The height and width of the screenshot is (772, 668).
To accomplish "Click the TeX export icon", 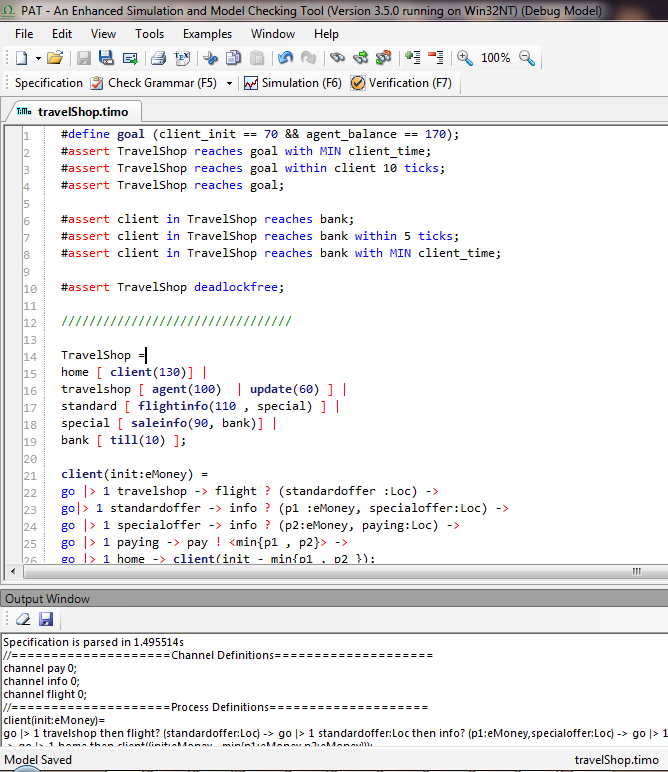I will [182, 58].
